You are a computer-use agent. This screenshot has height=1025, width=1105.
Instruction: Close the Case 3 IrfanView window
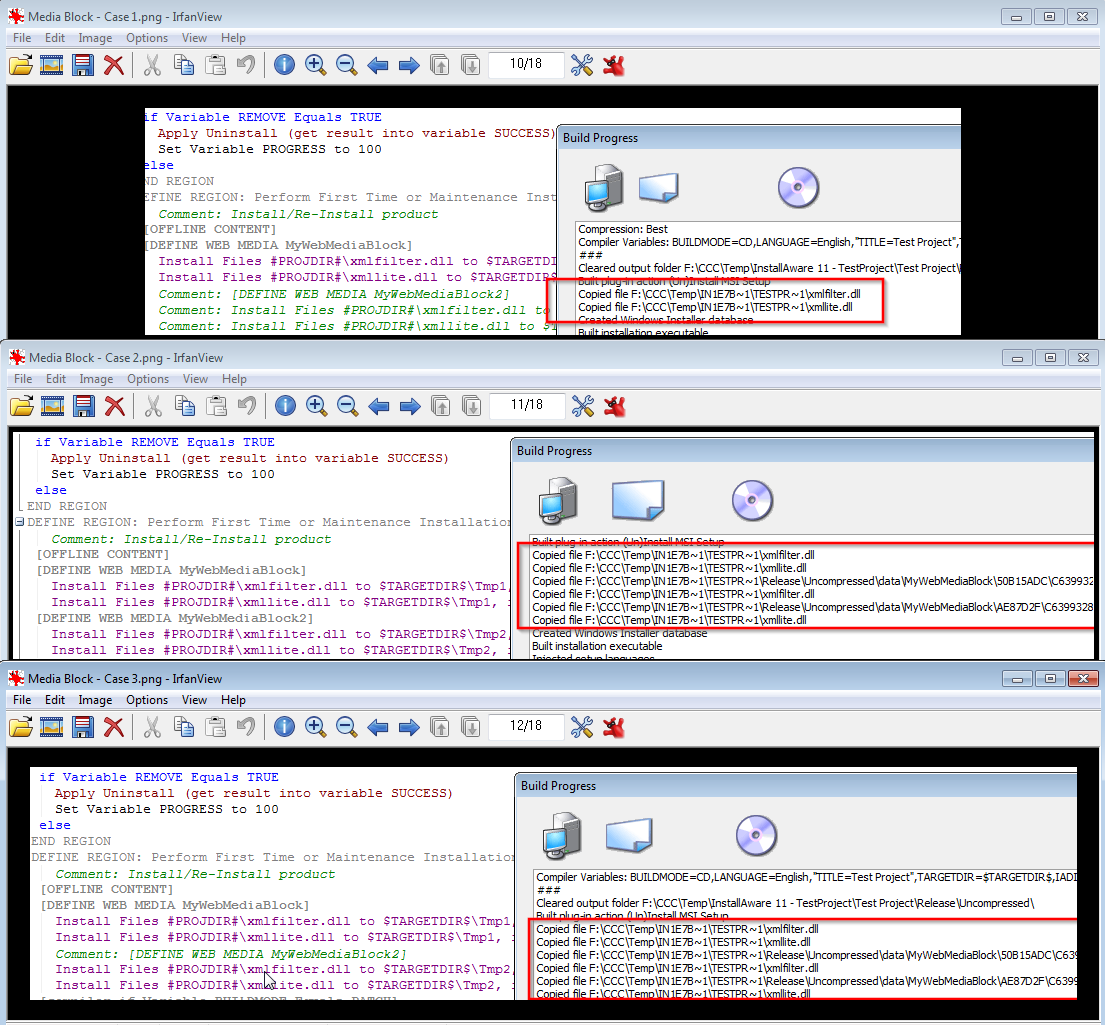pyautogui.click(x=1083, y=679)
